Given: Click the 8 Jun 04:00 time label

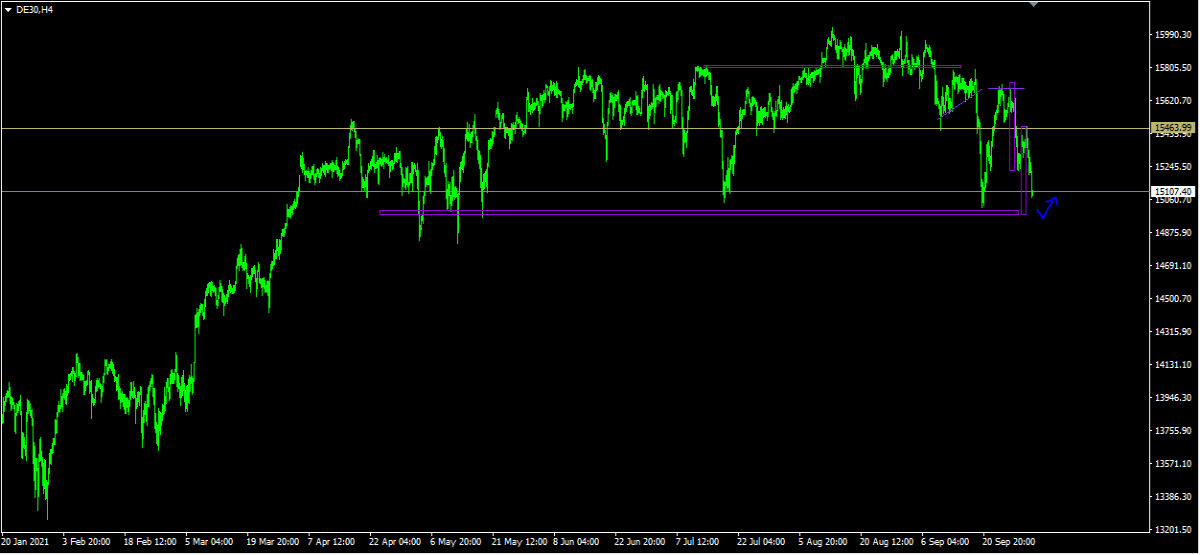Looking at the screenshot, I should click(578, 542).
